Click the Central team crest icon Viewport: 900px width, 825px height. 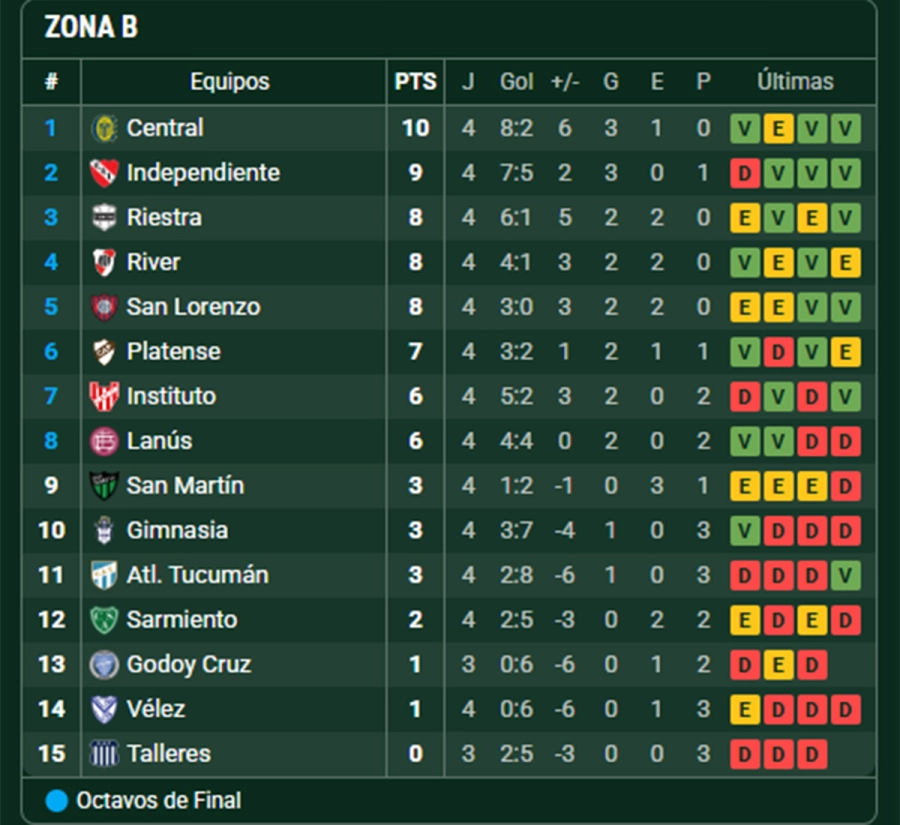point(104,128)
